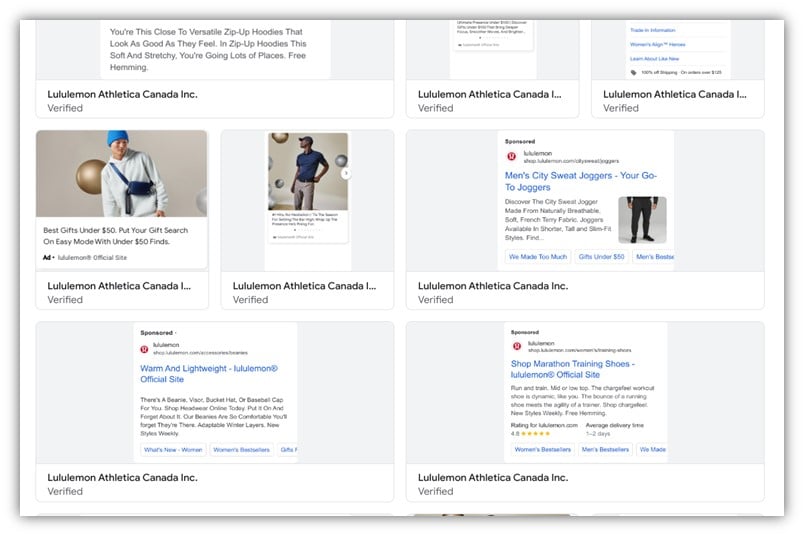This screenshot has height=536, width=804.
Task: Click the 'lululemon® Official Site' ad label
Action: tap(92, 257)
